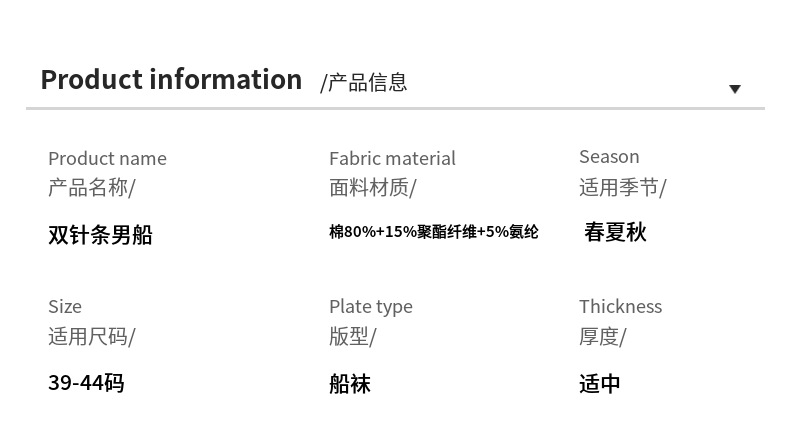Select the 春夏秋 season value

[x=615, y=233]
